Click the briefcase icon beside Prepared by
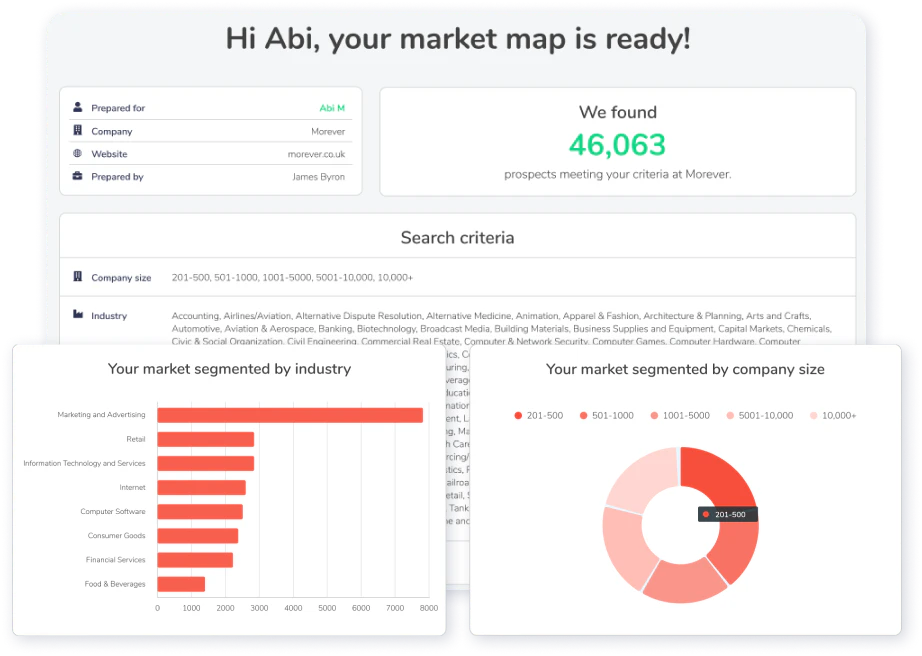This screenshot has width=922, height=656. point(78,177)
